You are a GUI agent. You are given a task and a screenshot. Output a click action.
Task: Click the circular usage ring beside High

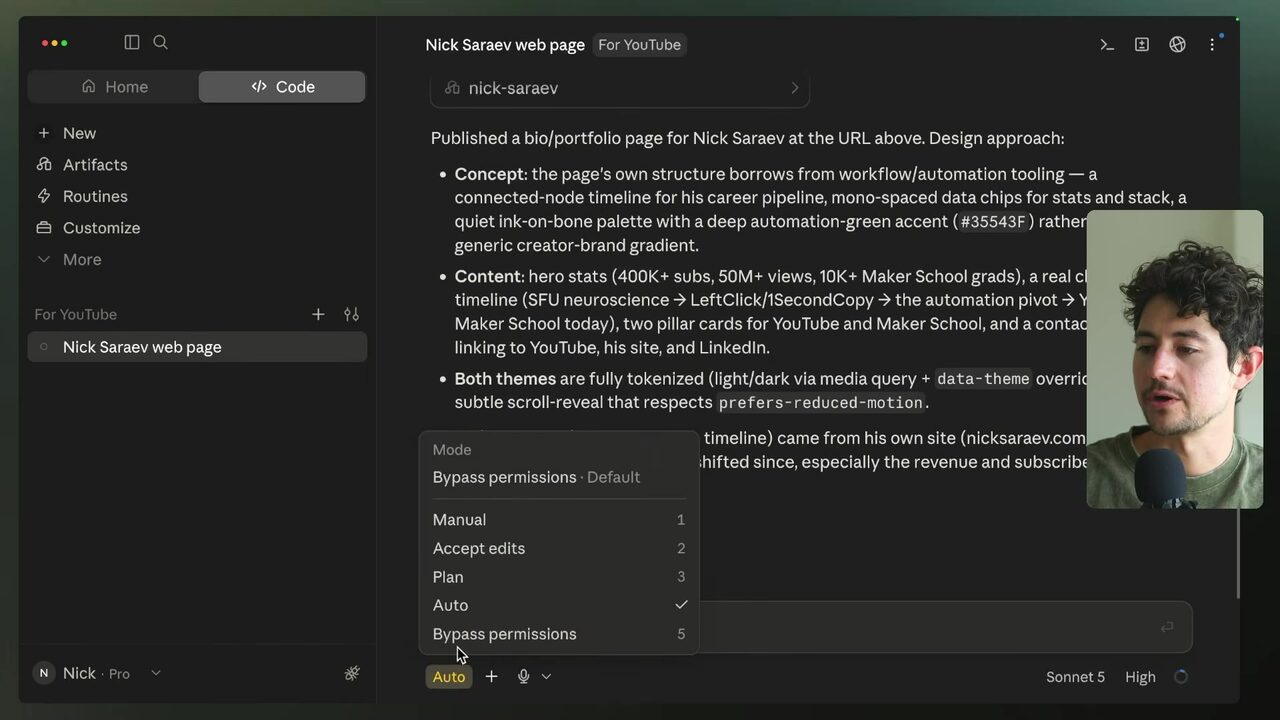click(x=1181, y=677)
